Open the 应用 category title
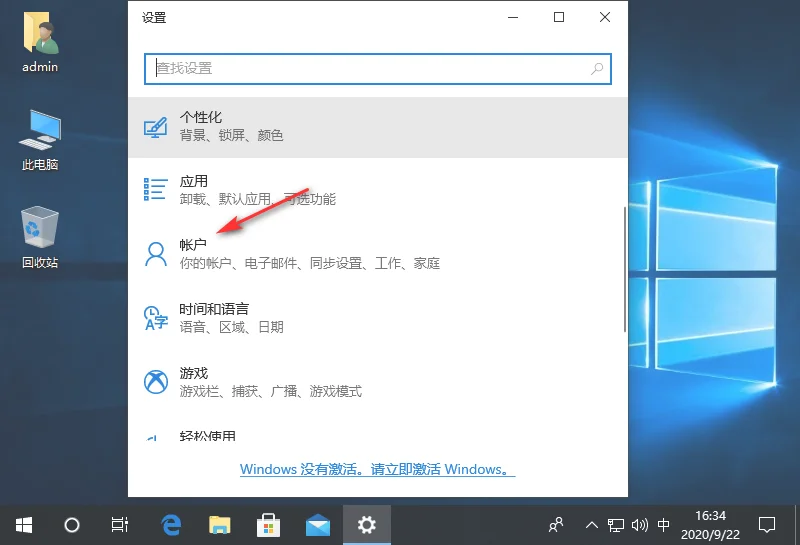800x545 pixels. [x=193, y=181]
